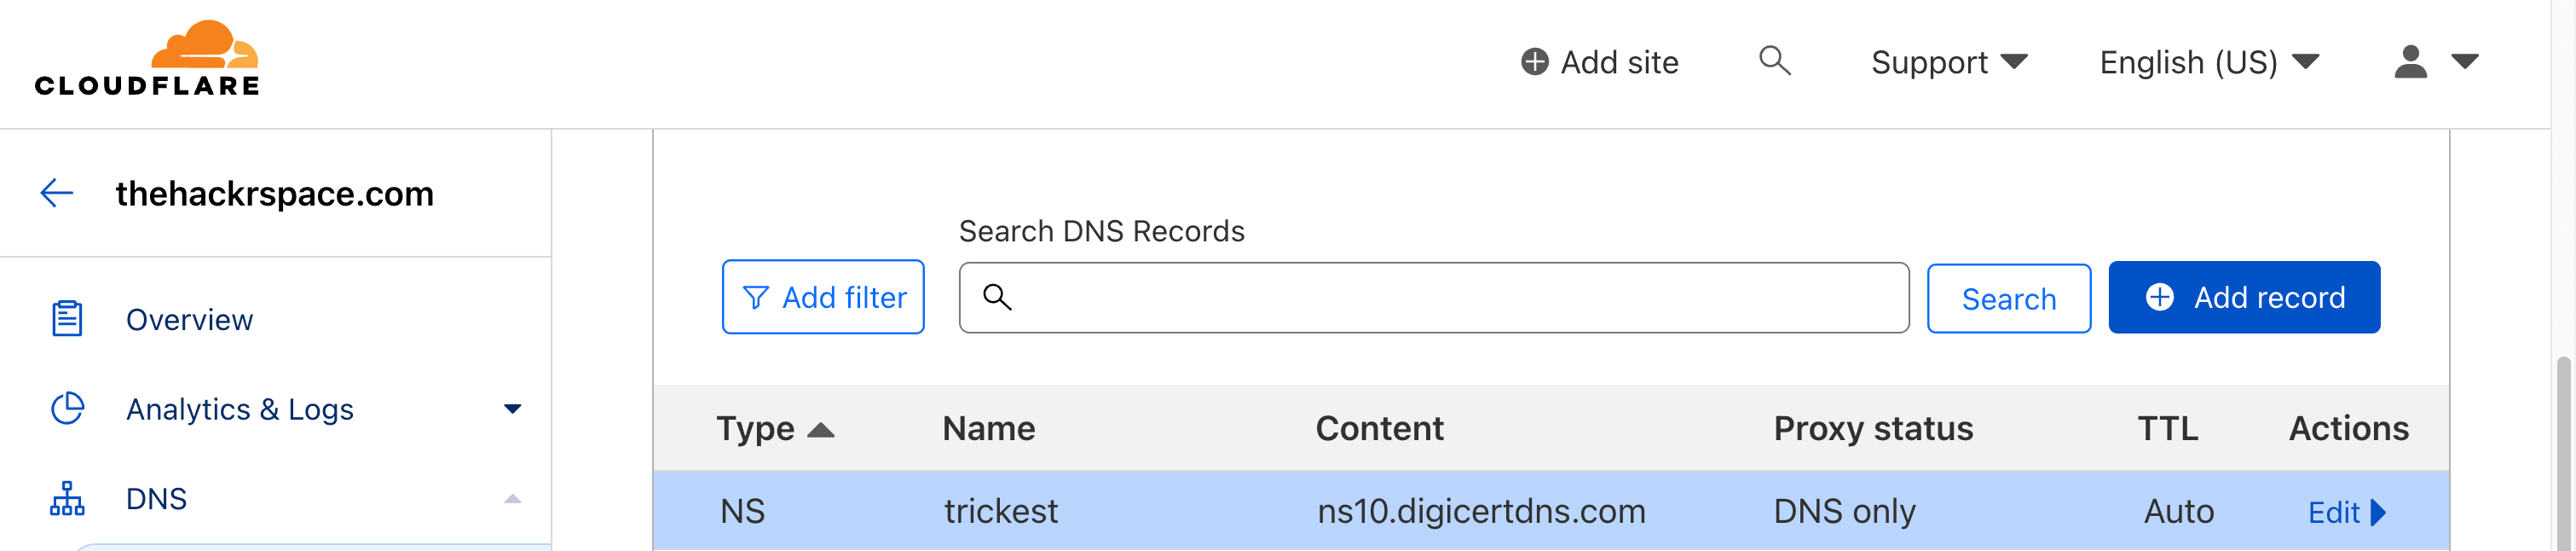Viewport: 2576px width, 551px height.
Task: Open the English (US) language dropdown
Action: point(2208,62)
